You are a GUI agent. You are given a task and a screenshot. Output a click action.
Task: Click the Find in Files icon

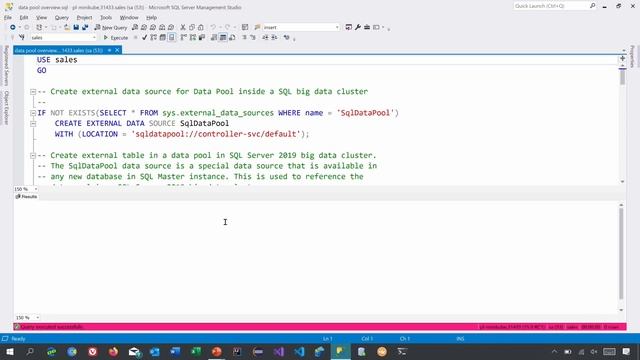pyautogui.click(x=257, y=27)
